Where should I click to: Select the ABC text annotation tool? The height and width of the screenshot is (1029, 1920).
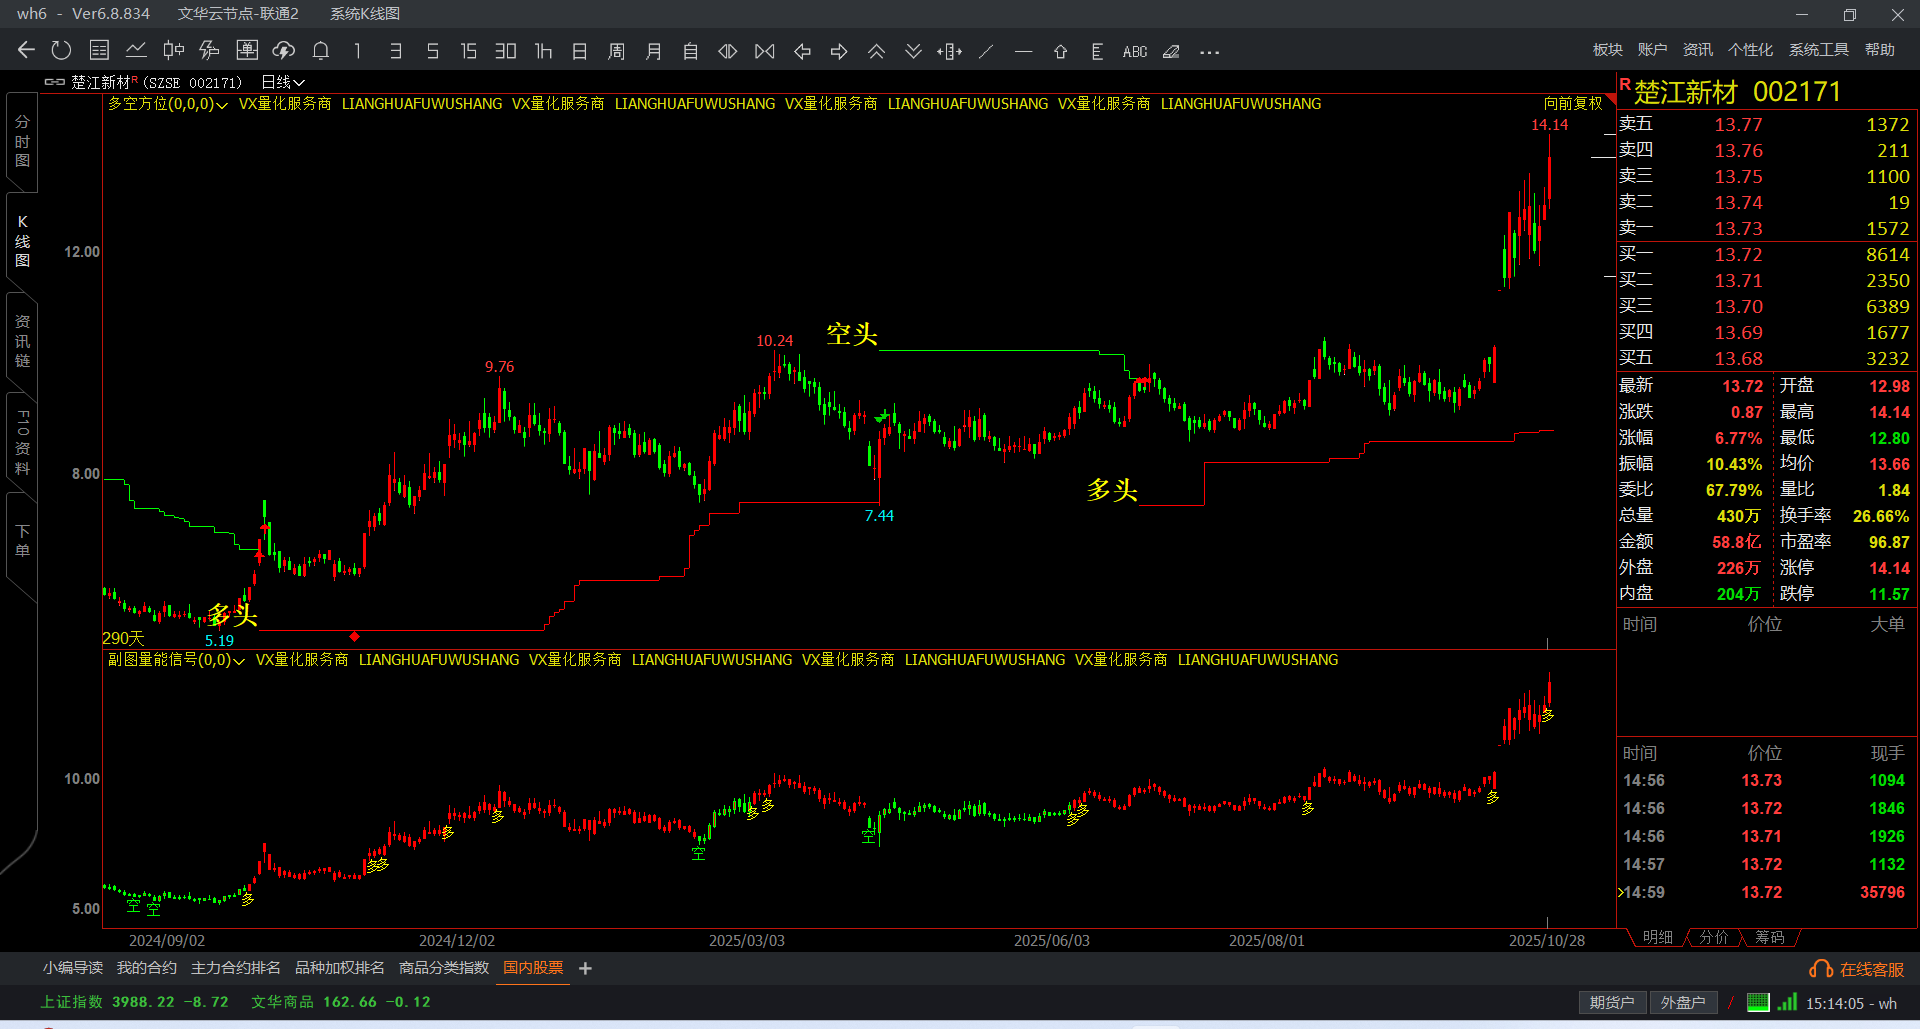click(1135, 51)
